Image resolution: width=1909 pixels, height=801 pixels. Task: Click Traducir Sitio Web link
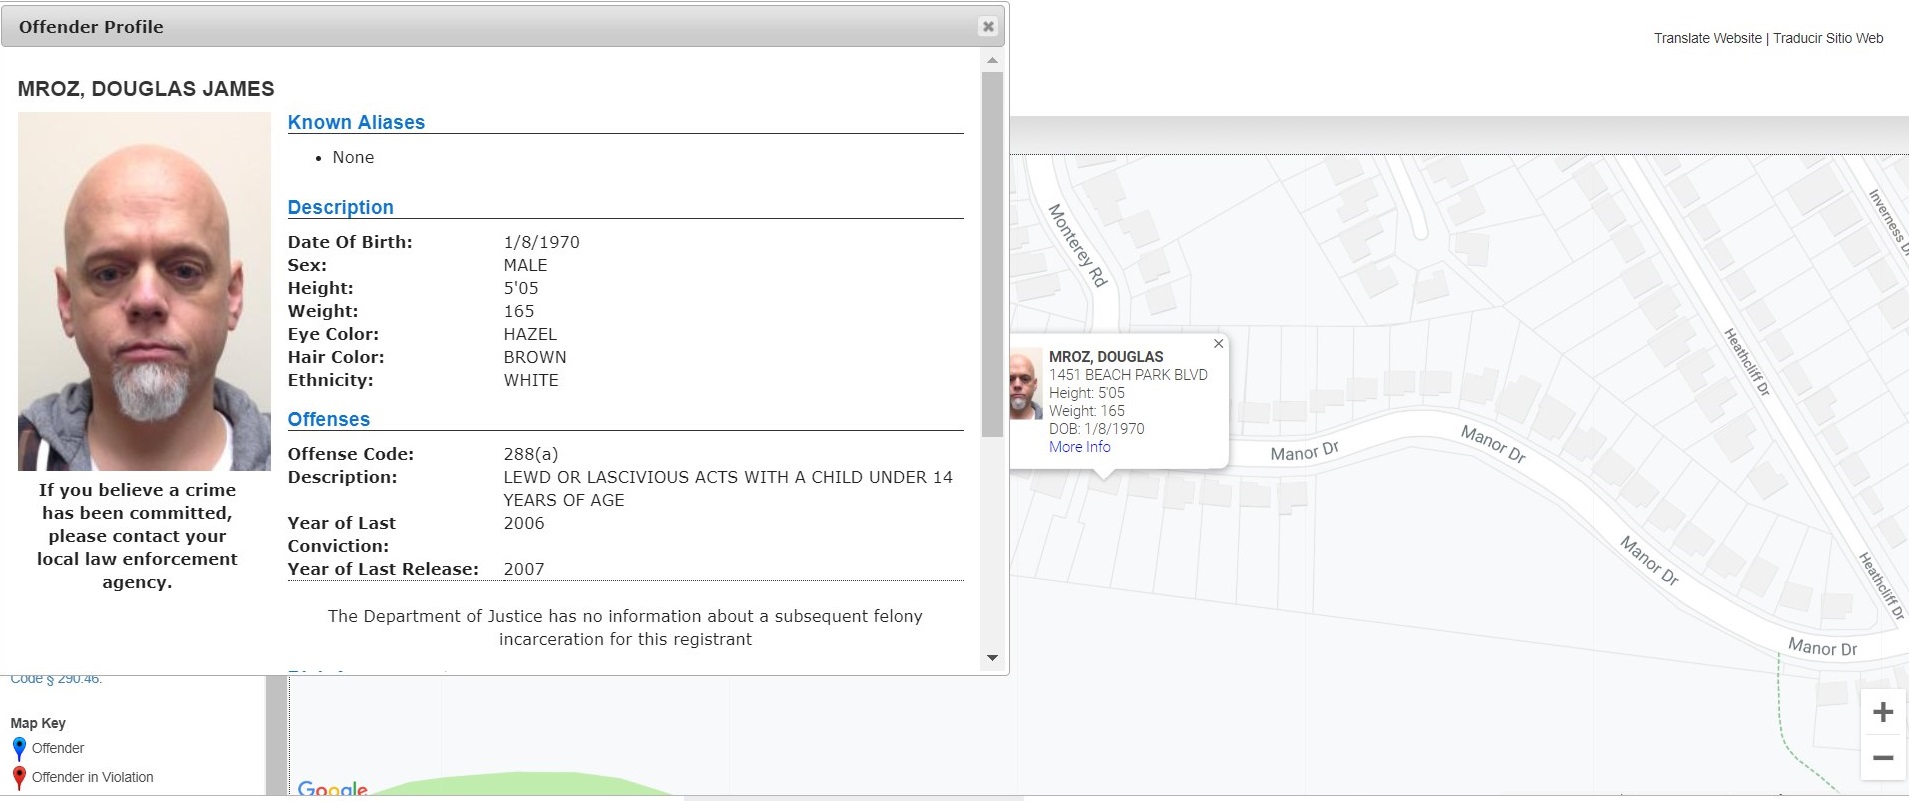coord(1828,38)
